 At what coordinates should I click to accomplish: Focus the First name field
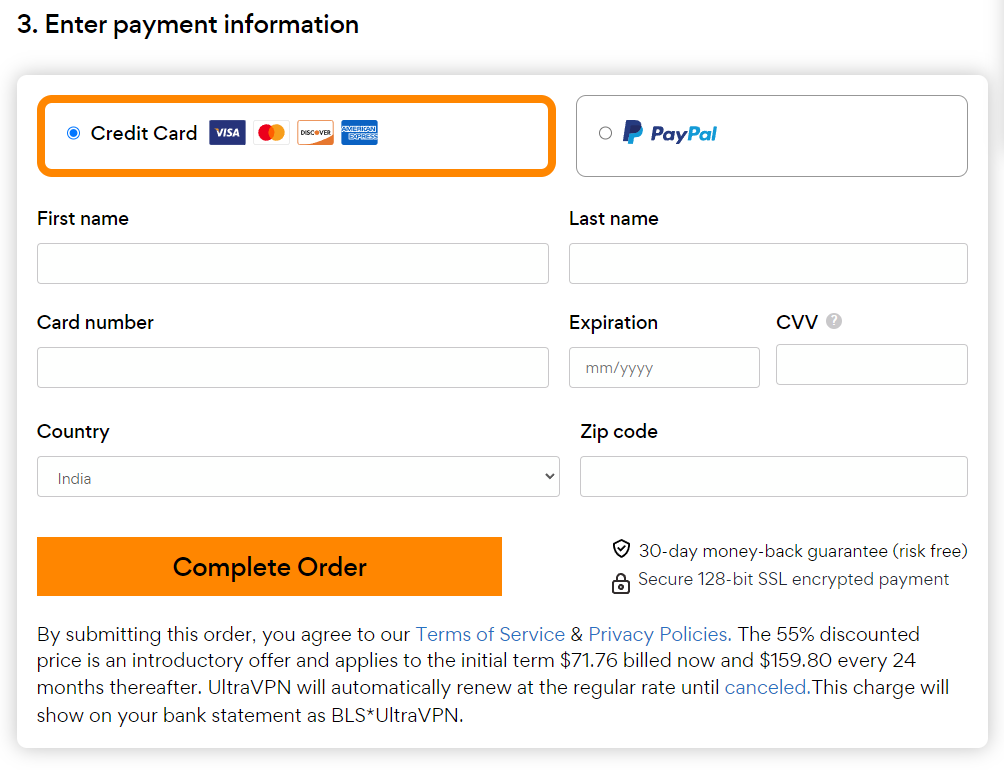[293, 263]
